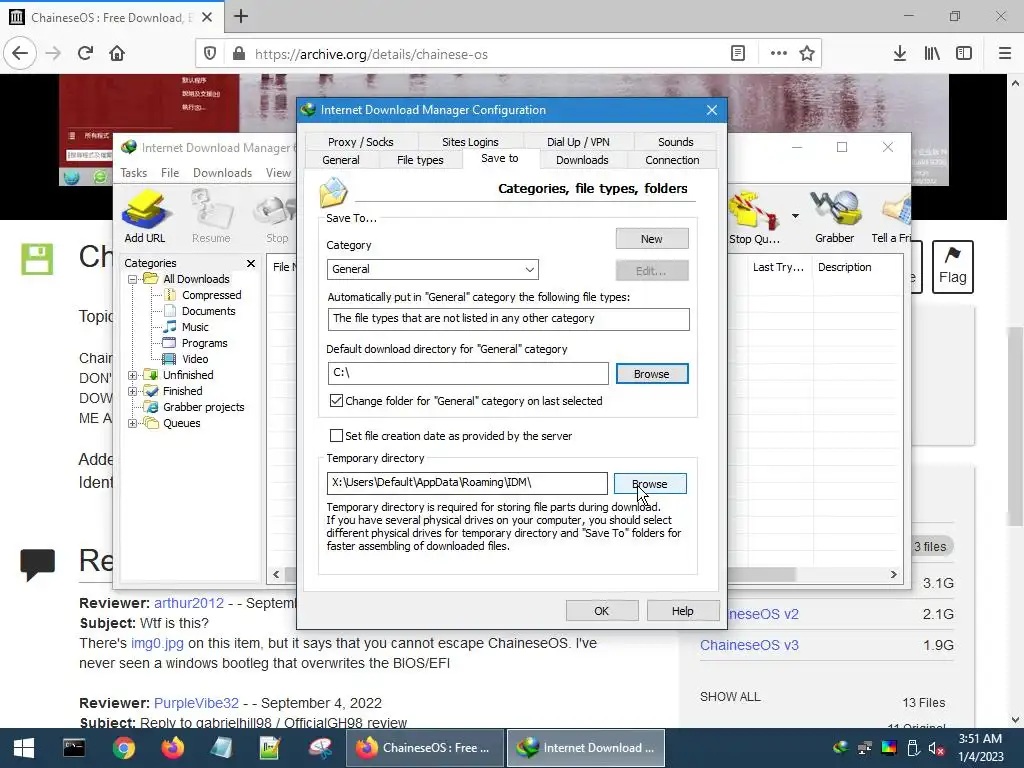Open the Firefox hamburger menu

click(x=1005, y=54)
